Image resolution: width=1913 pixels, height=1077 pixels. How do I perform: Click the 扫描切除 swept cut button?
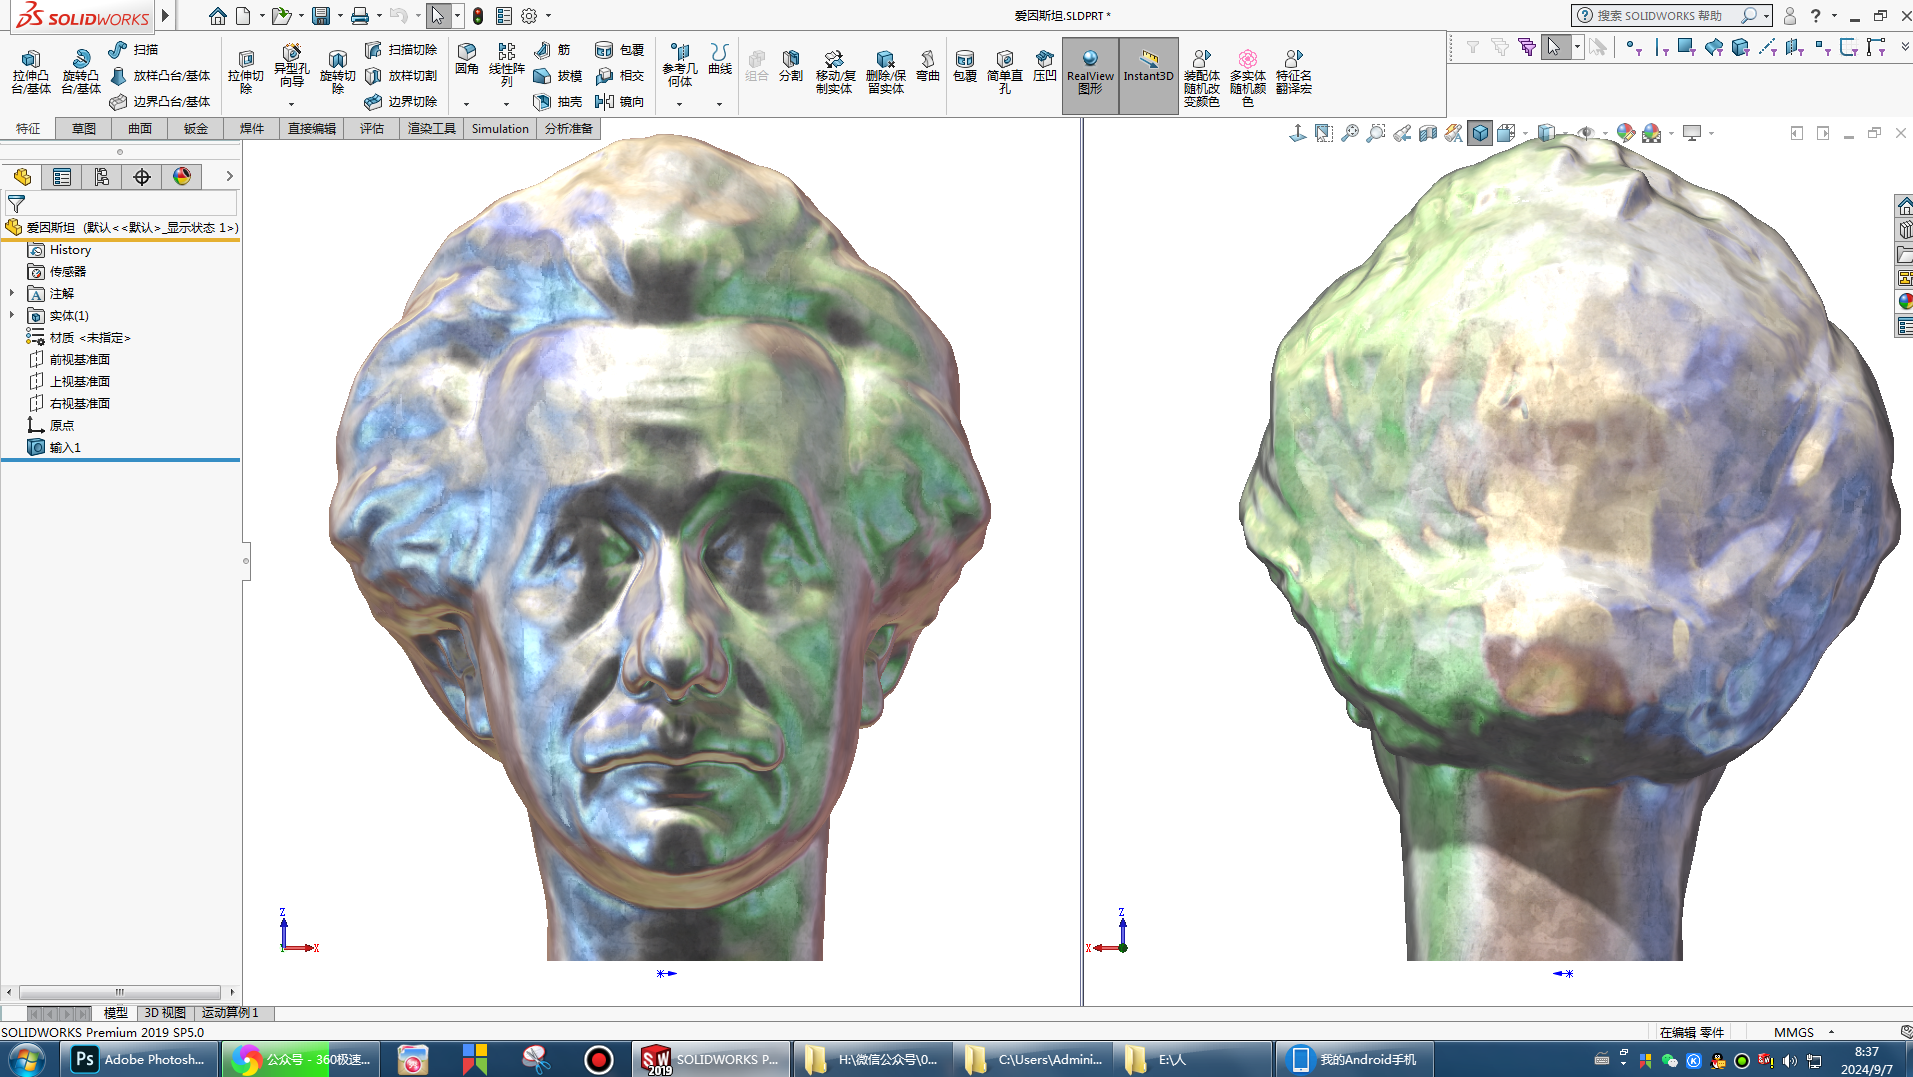[x=401, y=49]
